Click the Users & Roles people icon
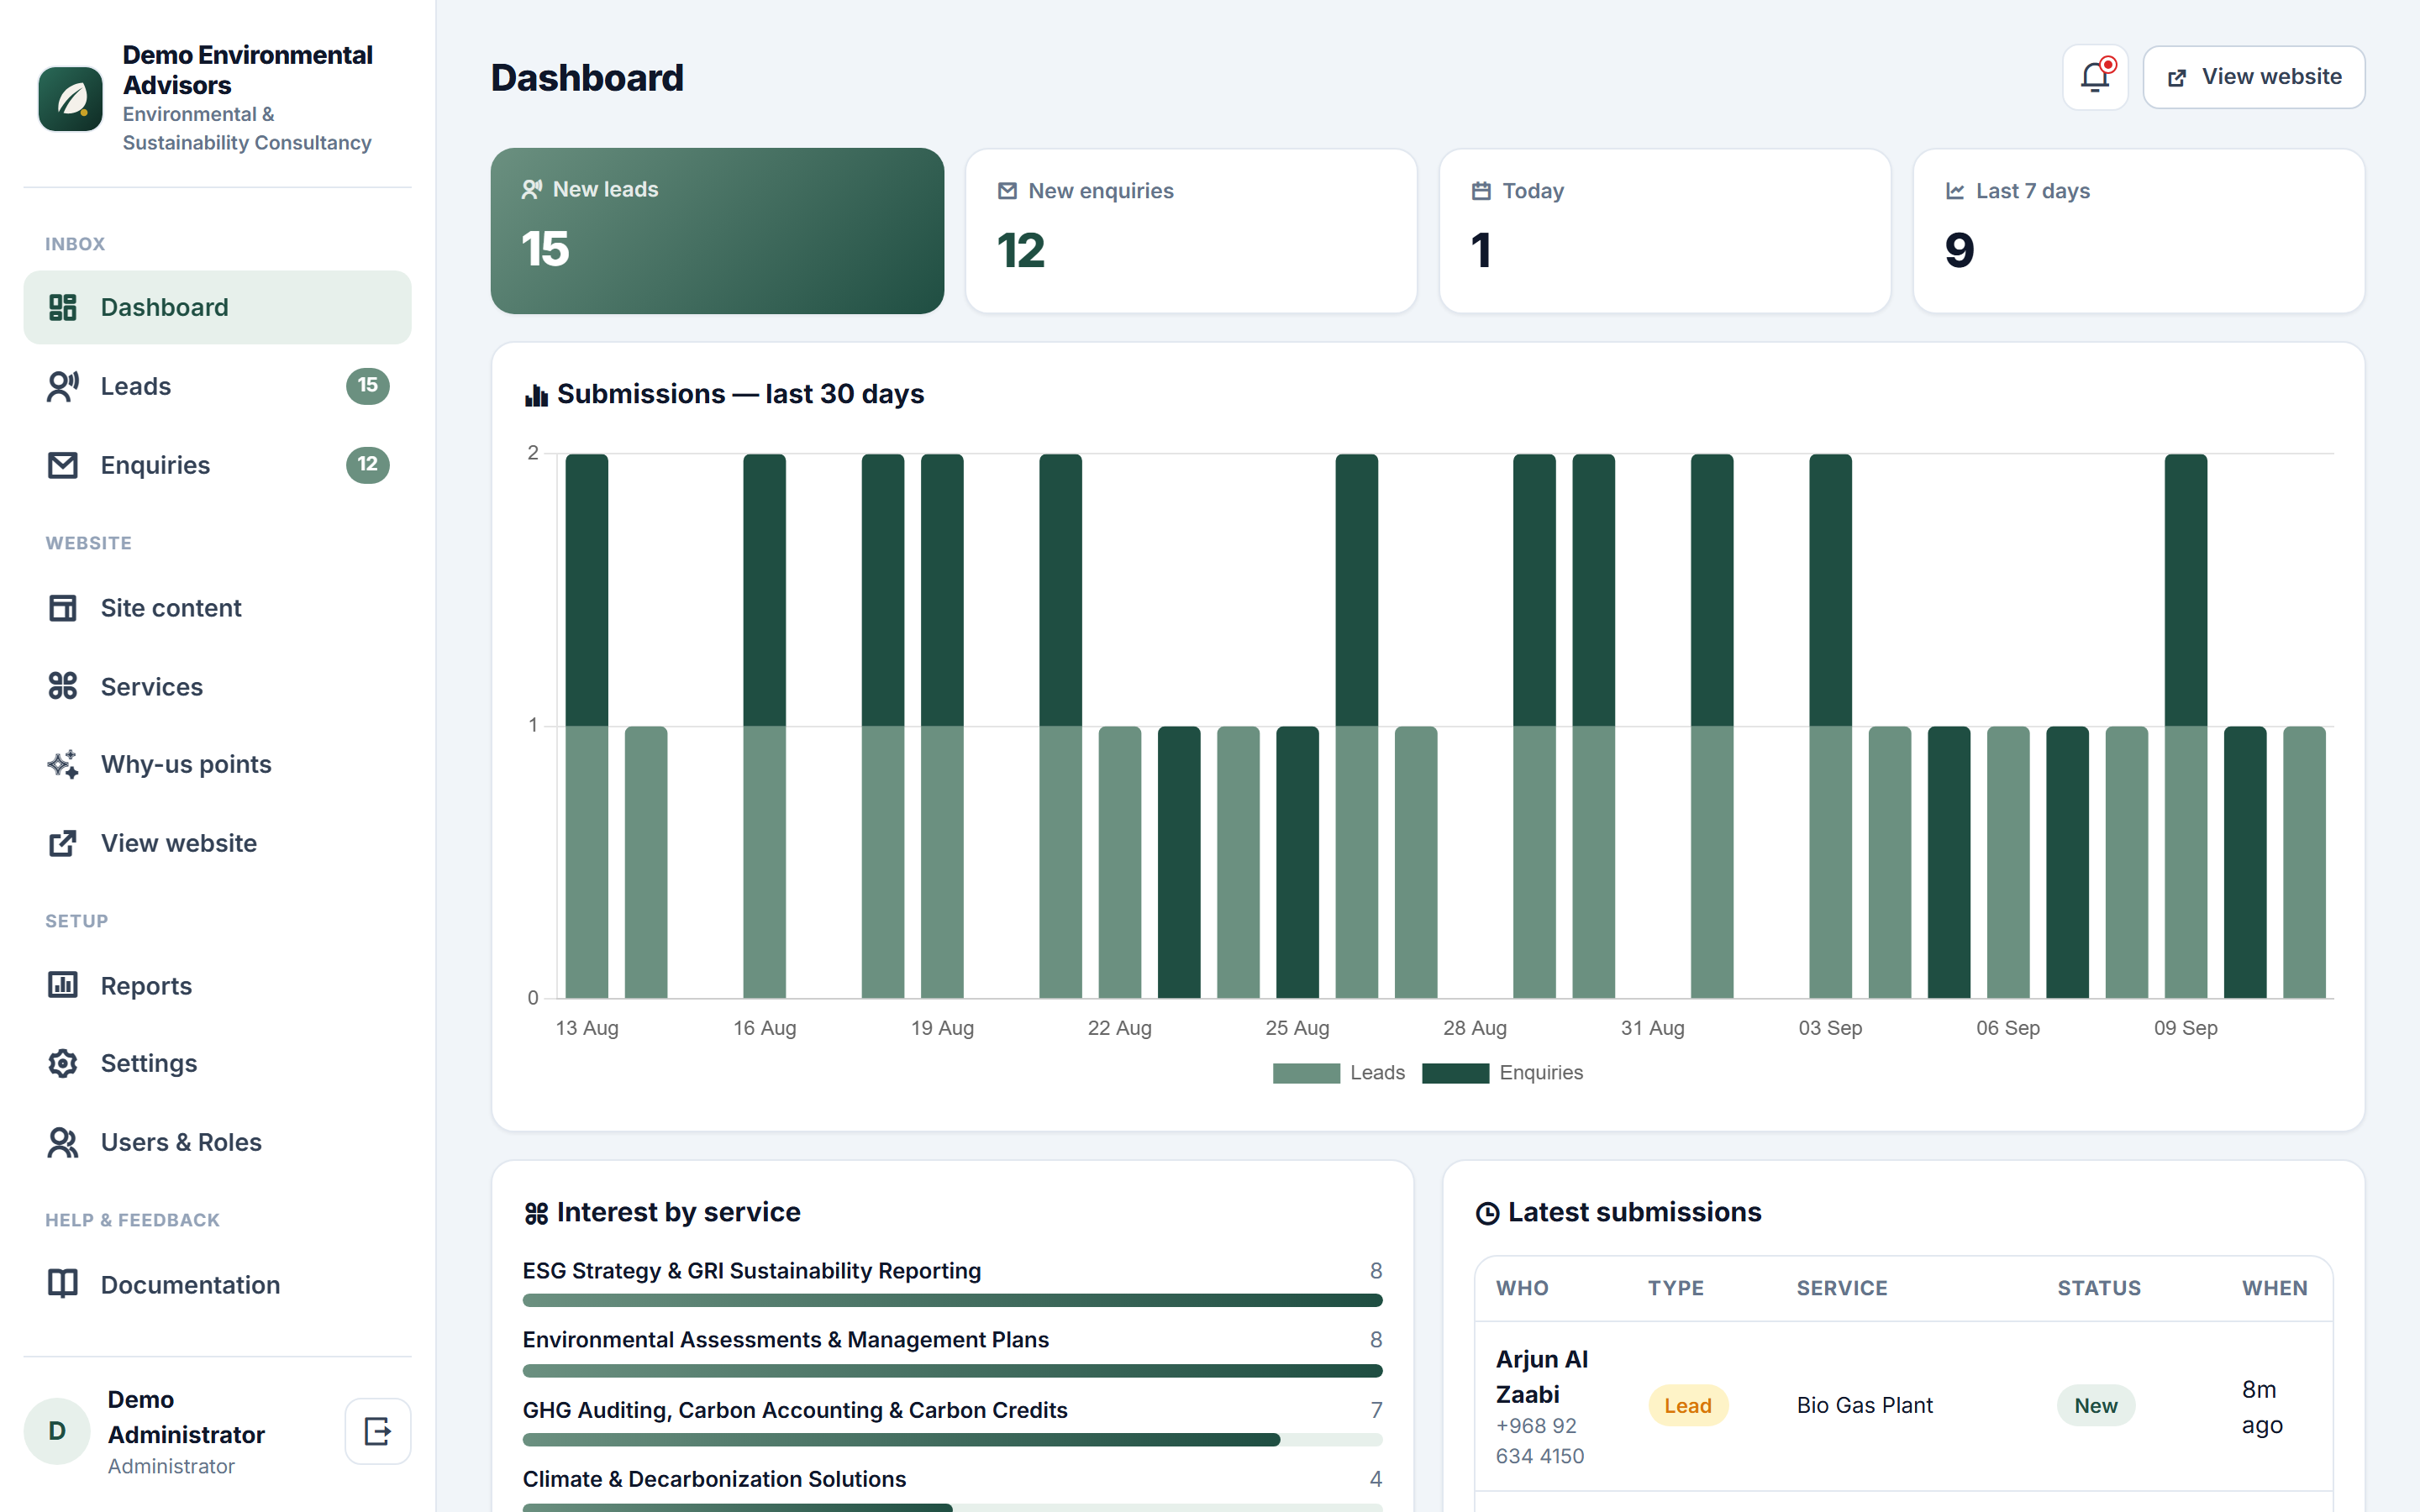Viewport: 2420px width, 1512px height. coord(63,1142)
